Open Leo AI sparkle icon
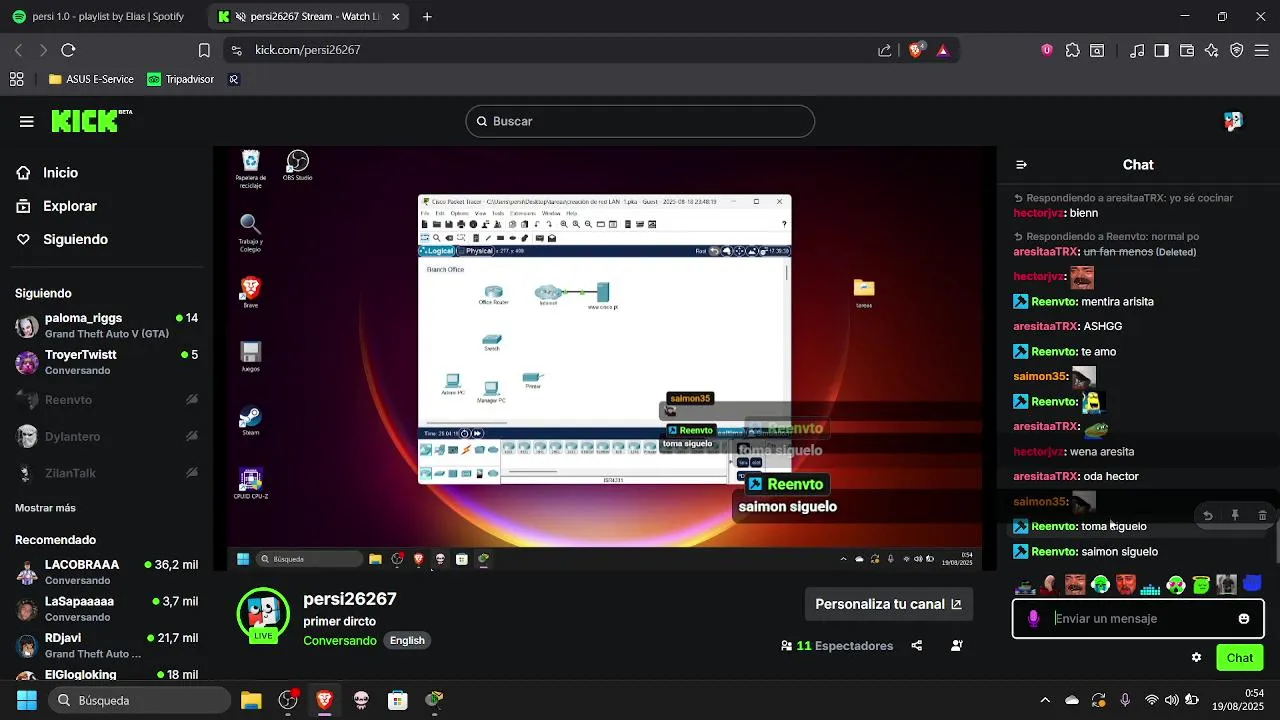 tap(1212, 50)
